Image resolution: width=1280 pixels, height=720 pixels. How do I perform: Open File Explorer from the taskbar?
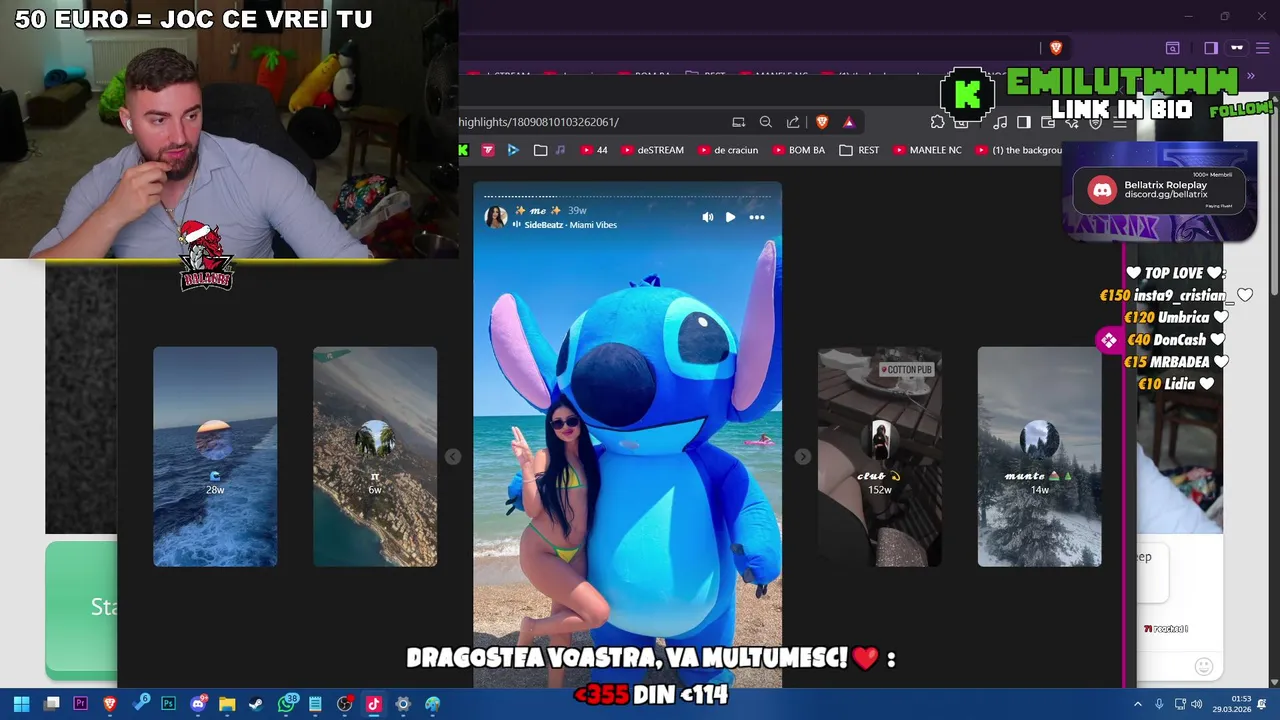[227, 704]
